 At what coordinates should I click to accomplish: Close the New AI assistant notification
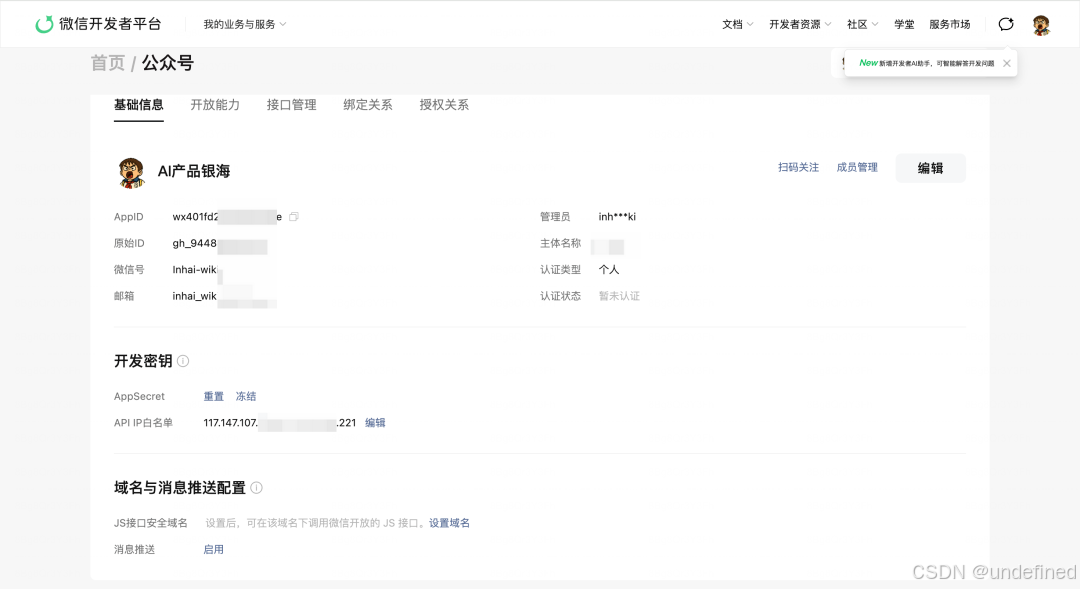click(1006, 63)
